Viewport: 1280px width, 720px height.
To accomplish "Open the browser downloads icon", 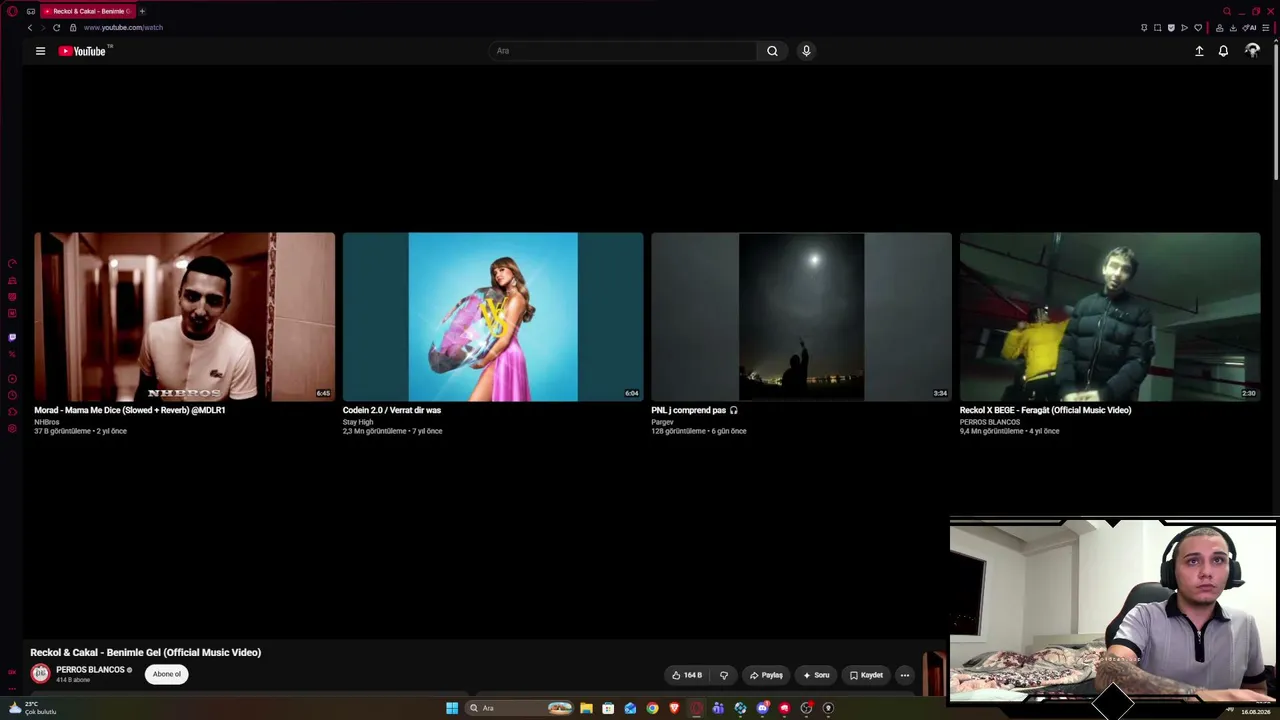I will (1233, 28).
